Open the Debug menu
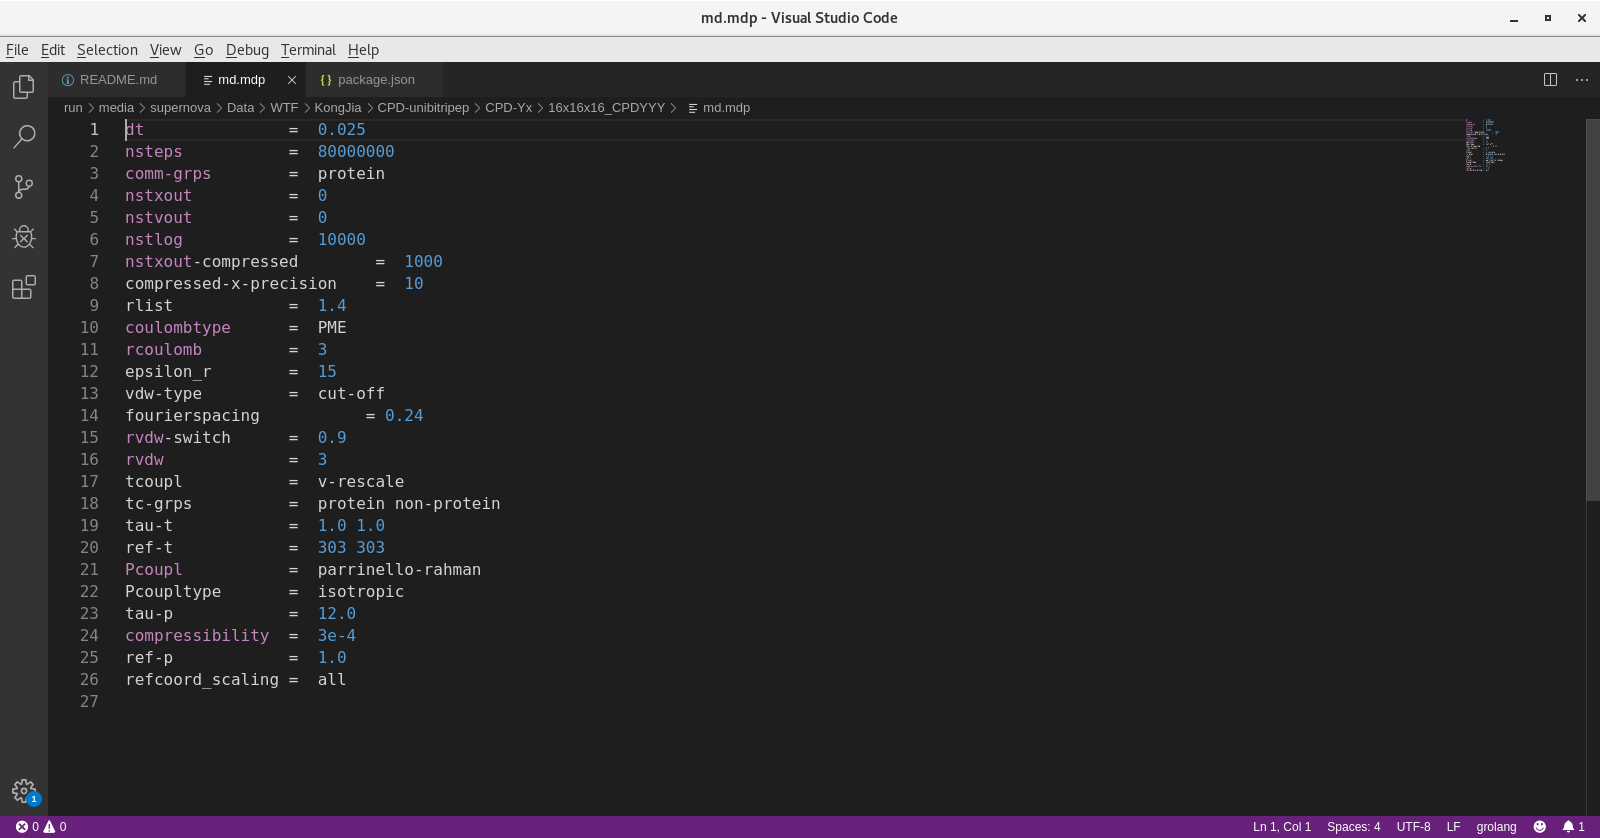This screenshot has width=1600, height=838. click(x=247, y=50)
